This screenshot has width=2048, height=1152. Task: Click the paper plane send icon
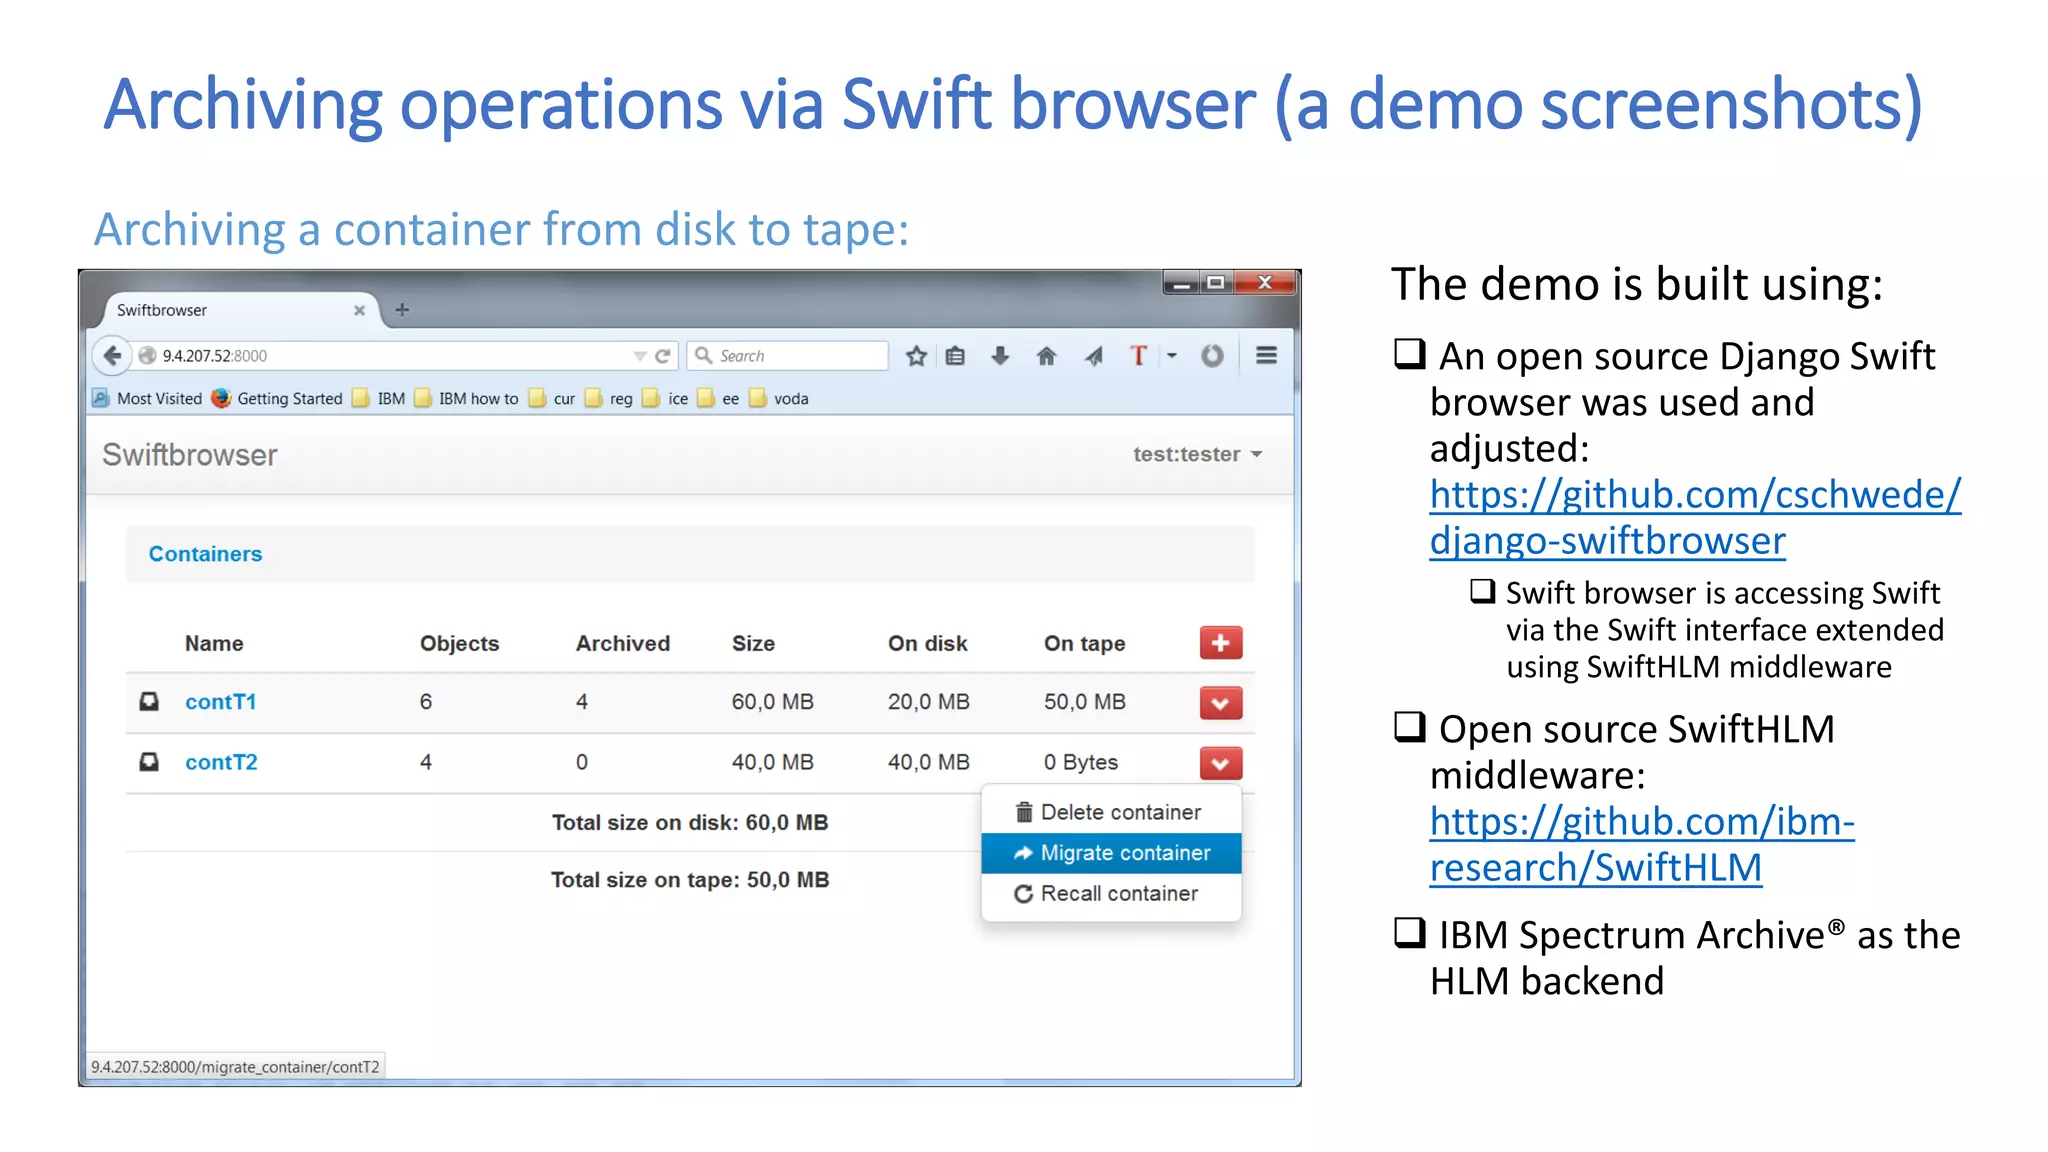tap(1093, 356)
